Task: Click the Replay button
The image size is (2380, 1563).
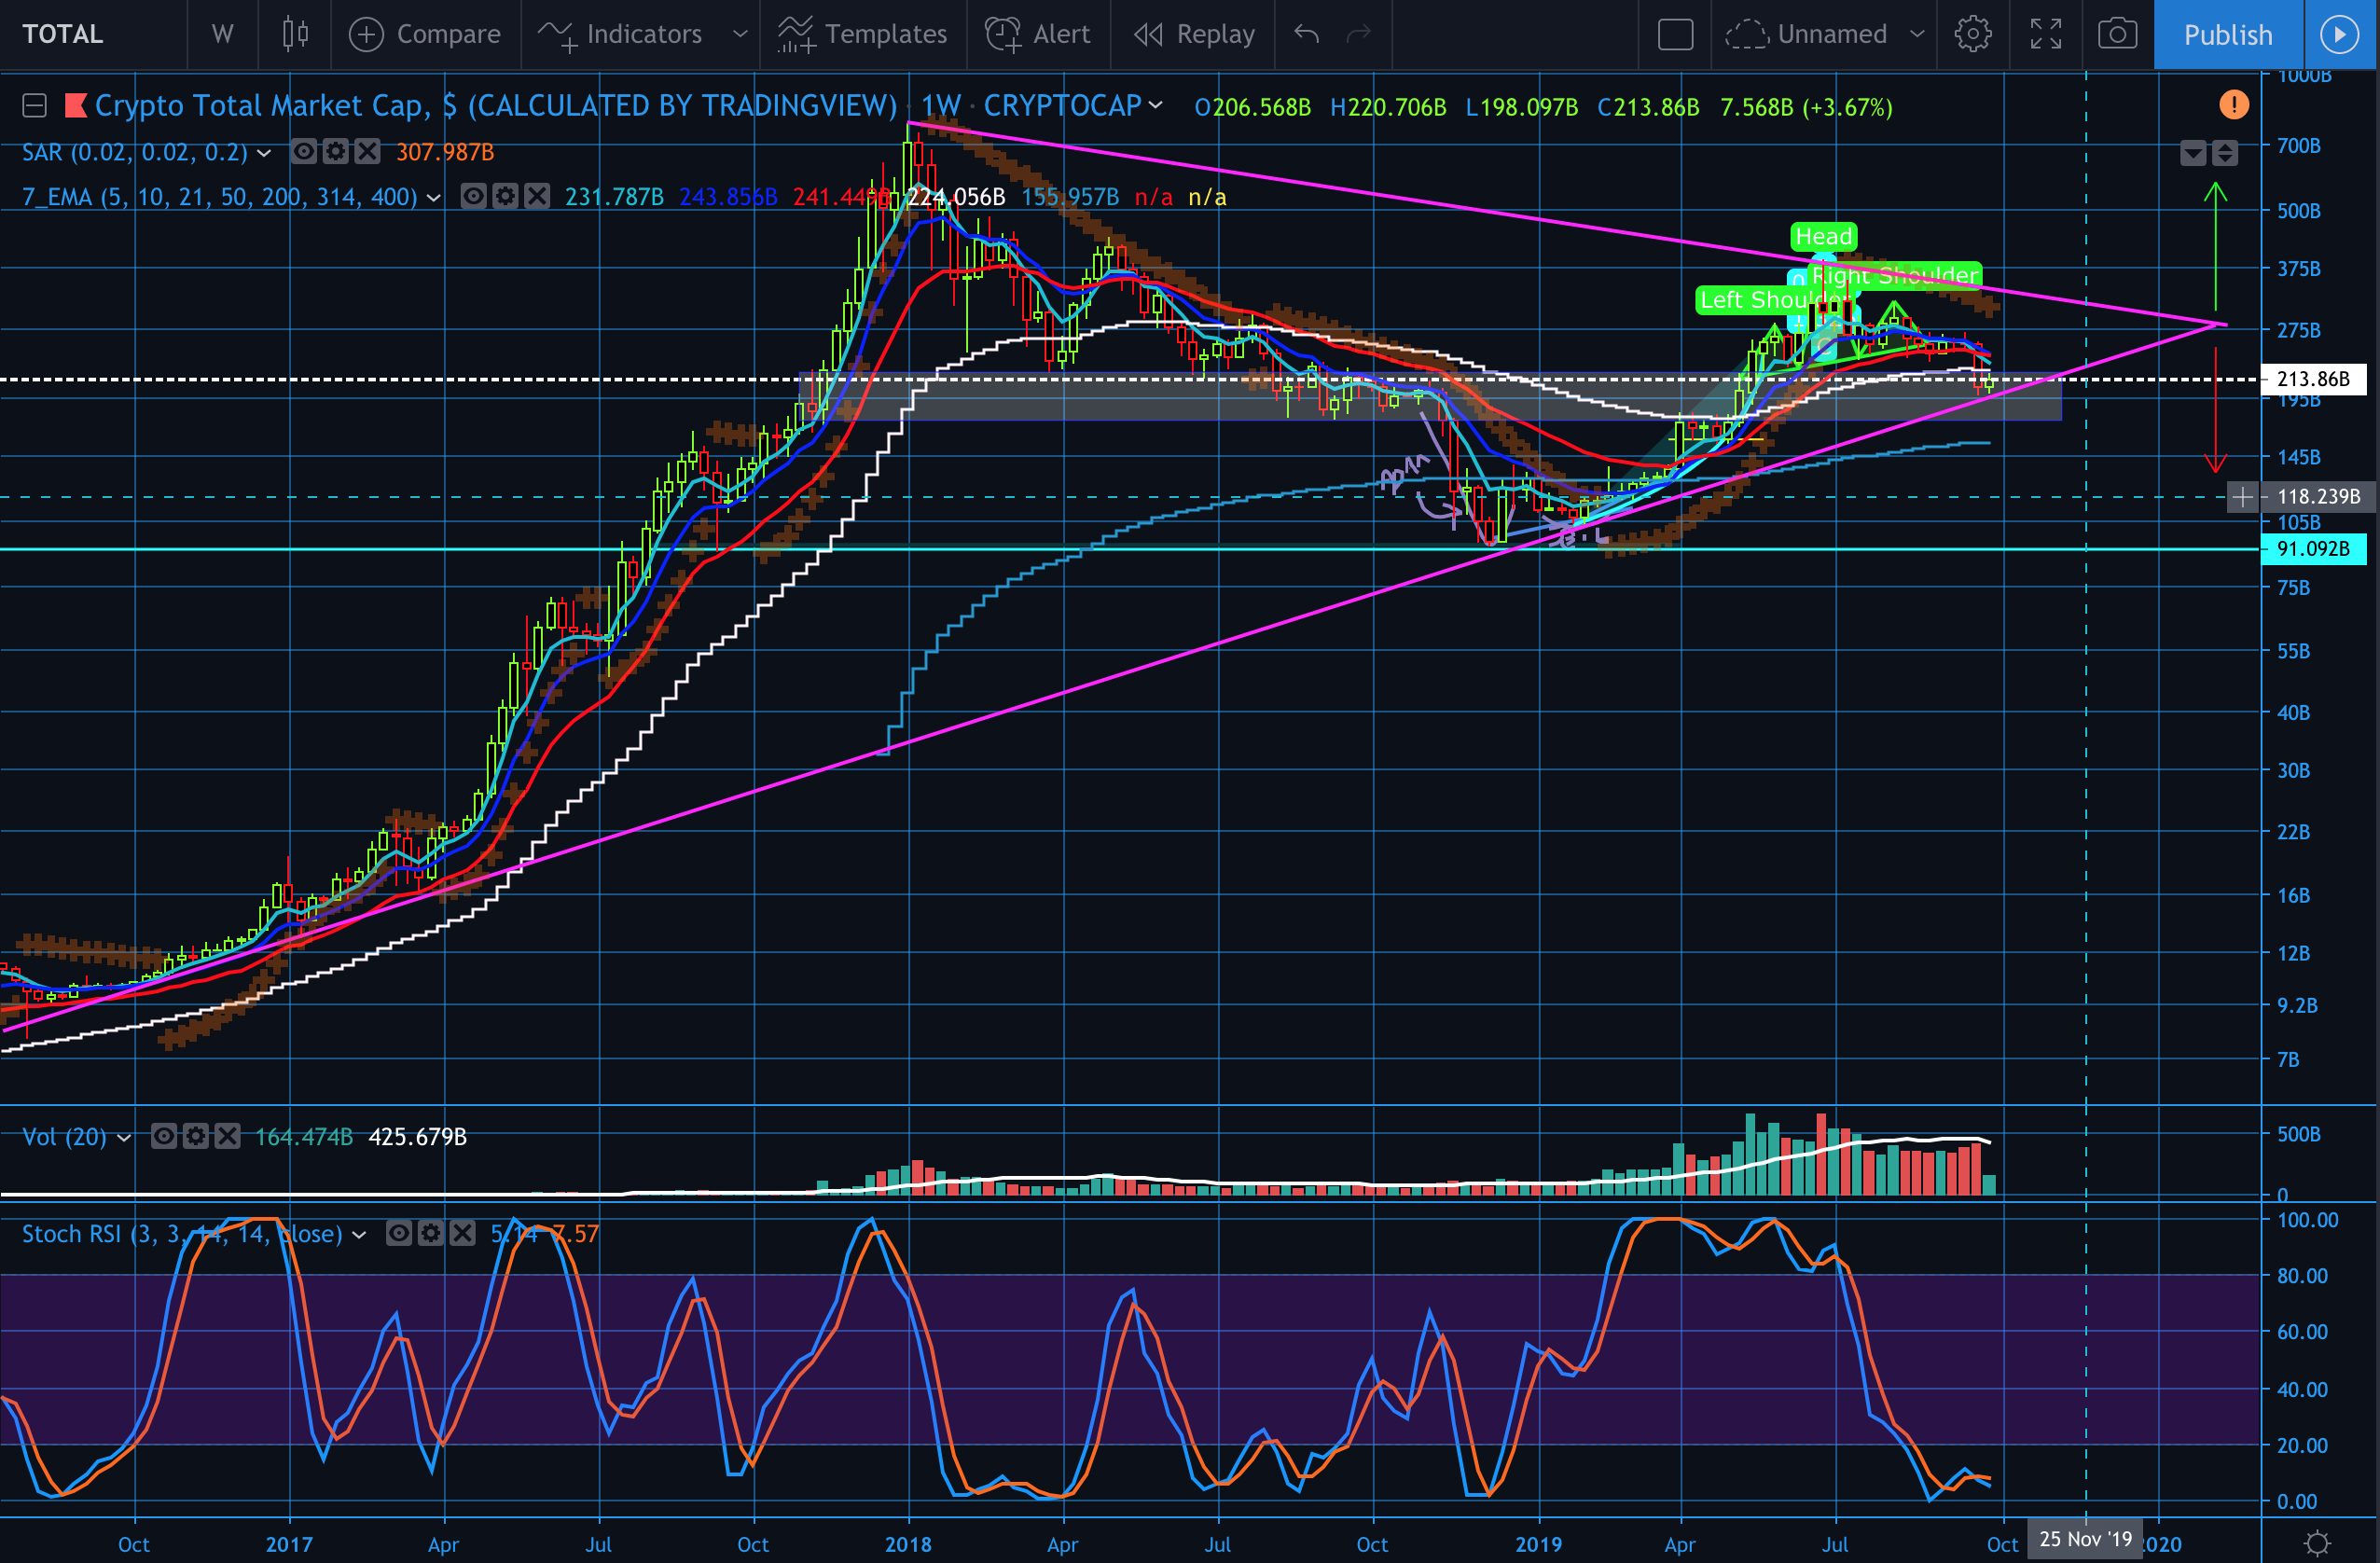Action: pos(1194,34)
